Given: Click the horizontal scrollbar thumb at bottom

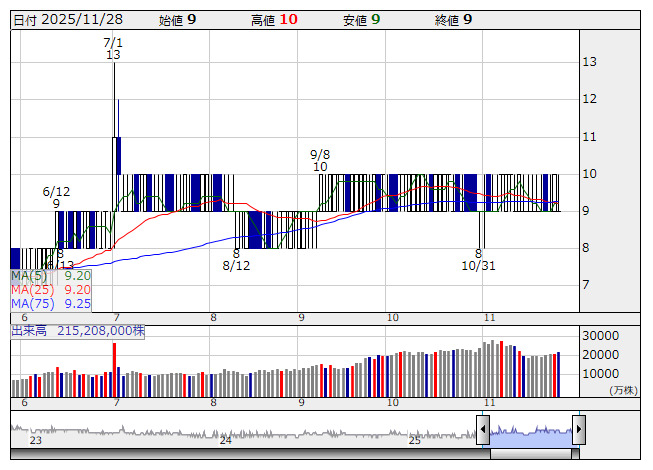Looking at the screenshot, I should 530,454.
